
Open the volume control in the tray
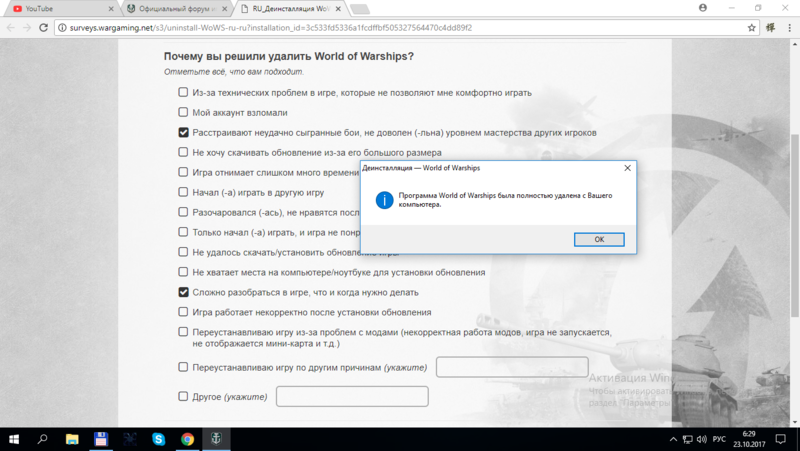pos(702,439)
